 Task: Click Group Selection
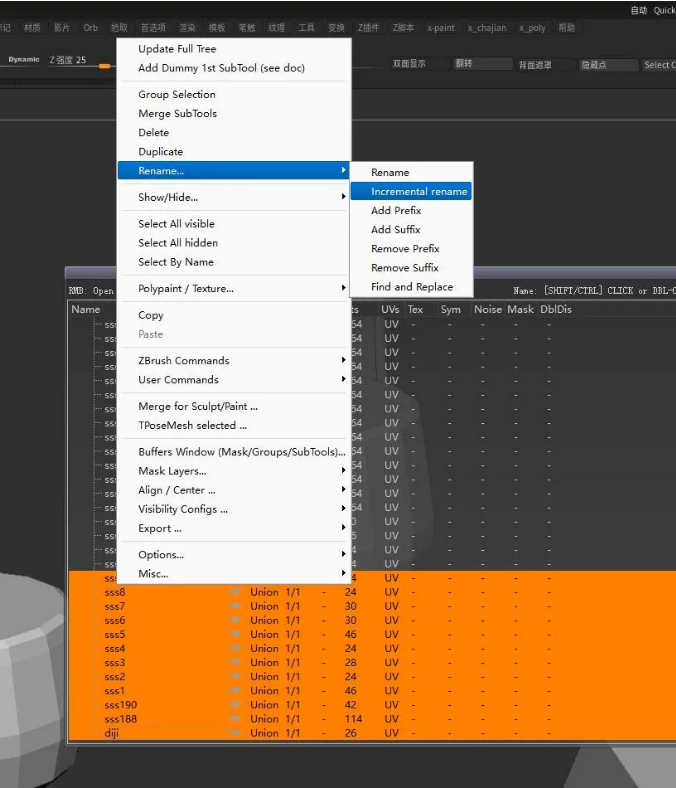[x=234, y=94]
